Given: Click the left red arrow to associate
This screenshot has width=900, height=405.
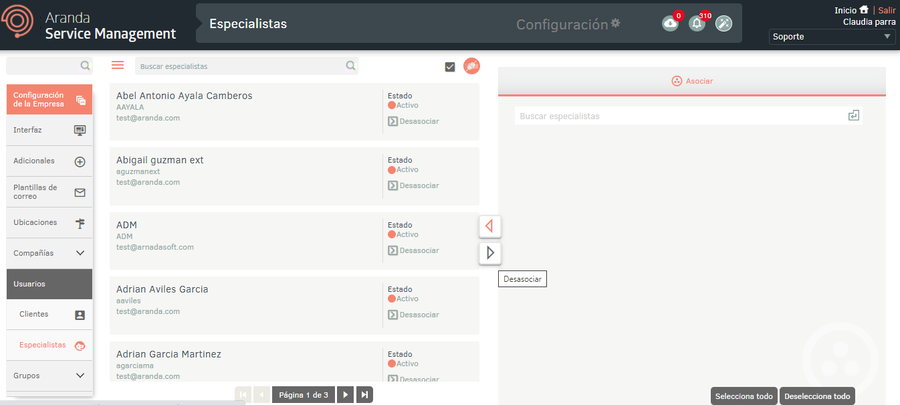Looking at the screenshot, I should tap(489, 226).
